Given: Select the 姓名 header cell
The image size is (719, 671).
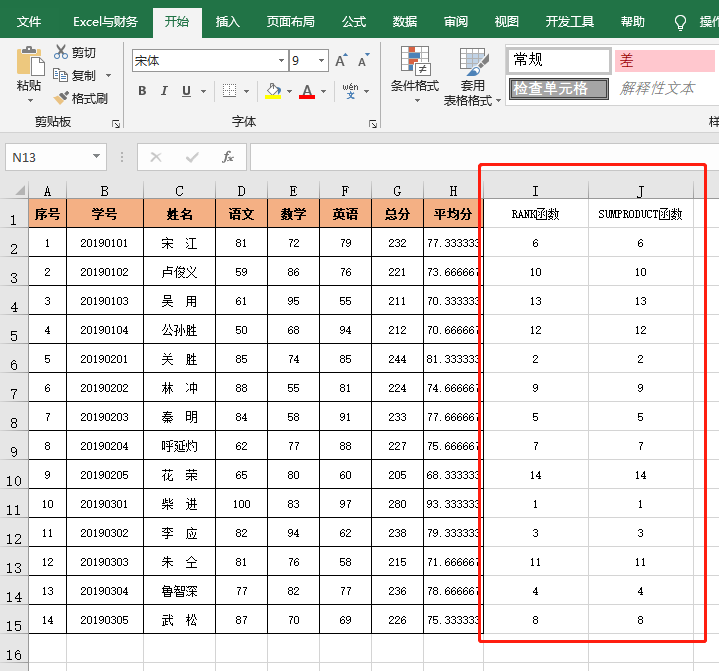Looking at the screenshot, I should tap(179, 213).
